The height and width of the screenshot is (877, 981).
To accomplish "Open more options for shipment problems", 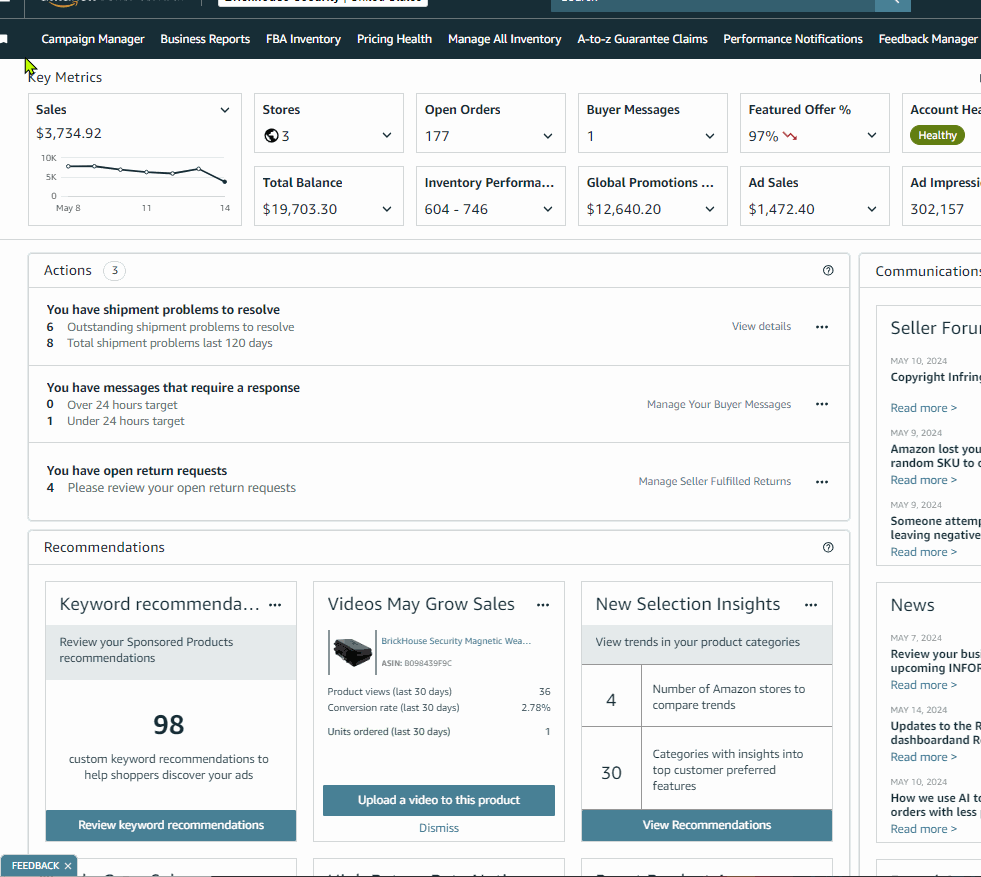I will (821, 327).
